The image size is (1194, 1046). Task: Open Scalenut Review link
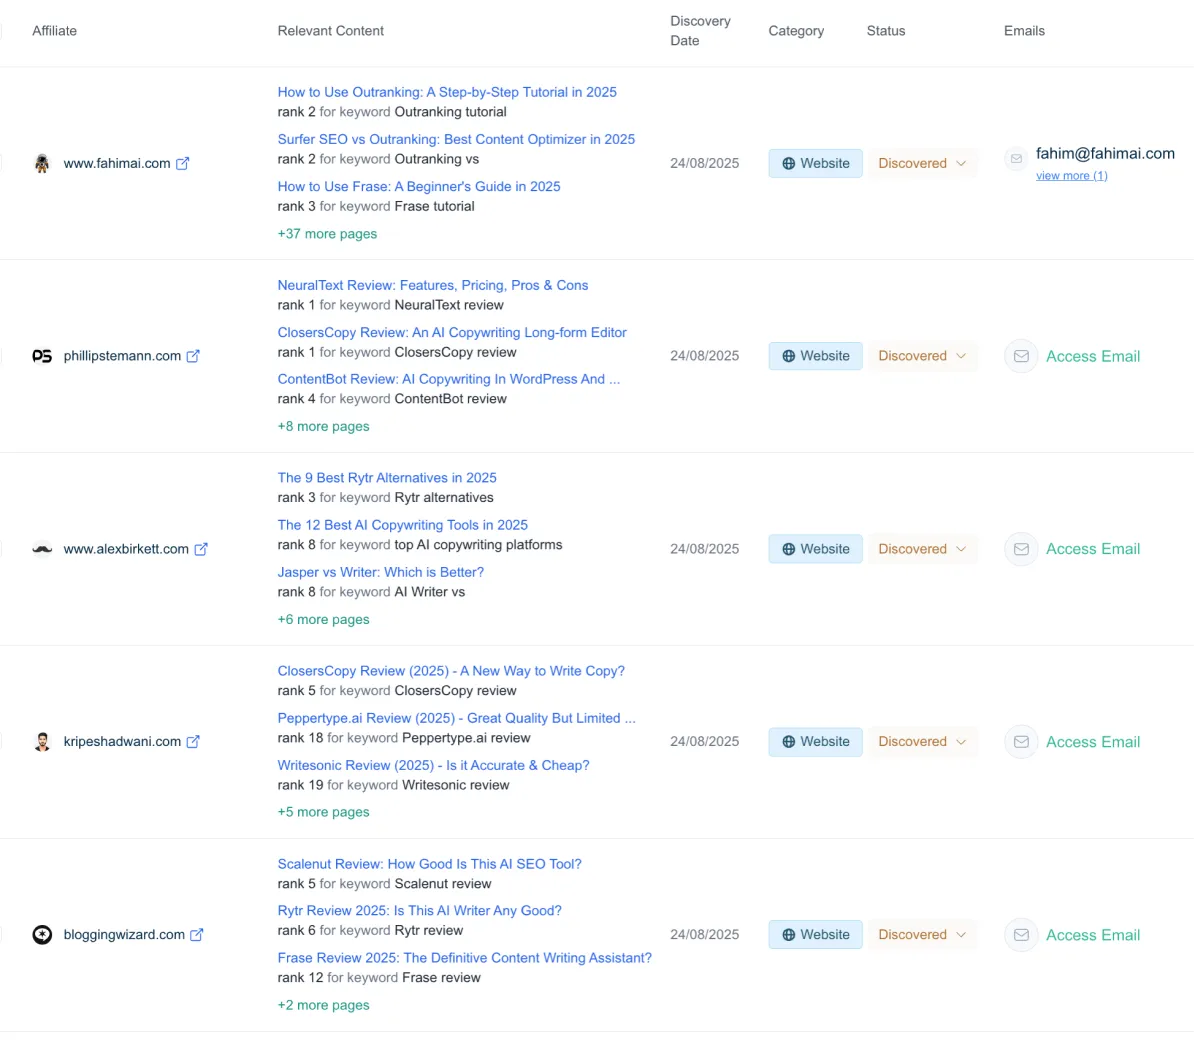429,864
